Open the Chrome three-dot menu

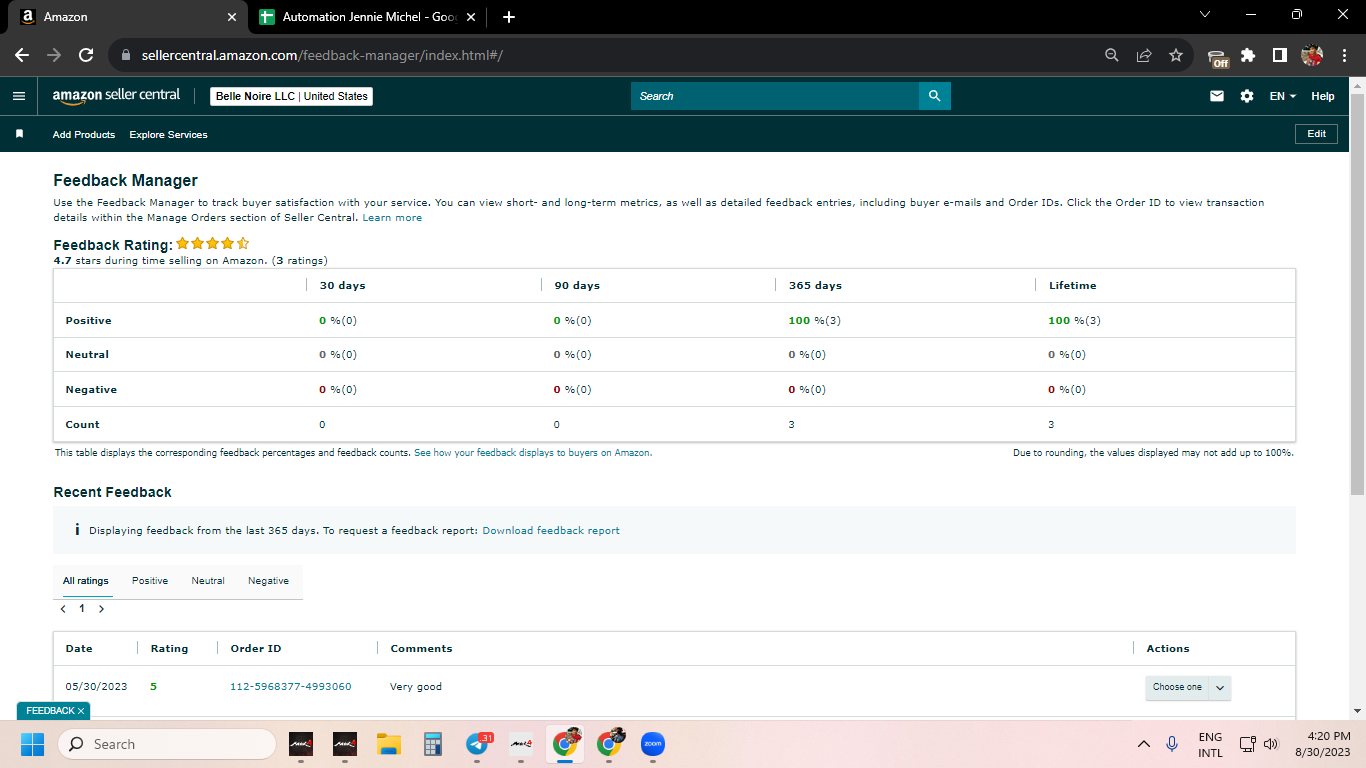(x=1343, y=55)
